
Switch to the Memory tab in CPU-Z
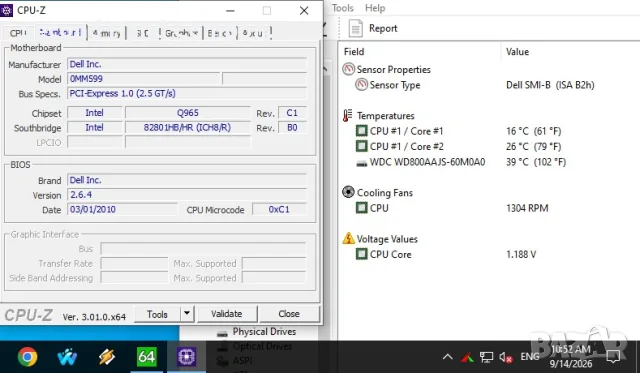tap(107, 33)
